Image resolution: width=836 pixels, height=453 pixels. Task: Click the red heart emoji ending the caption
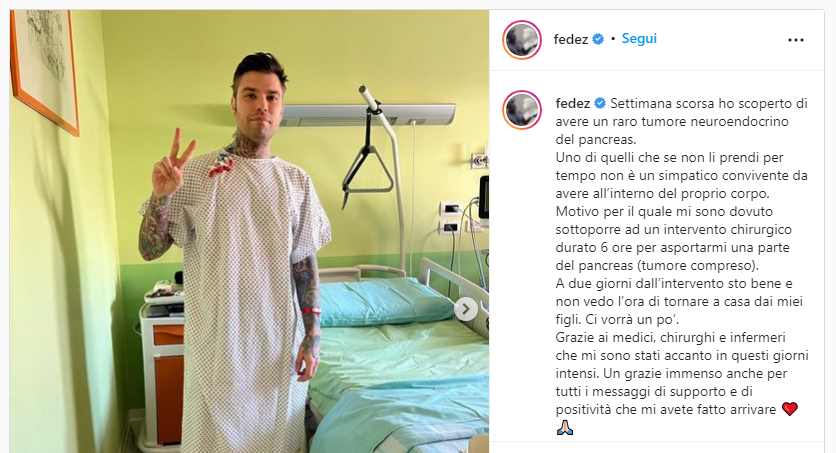[790, 409]
